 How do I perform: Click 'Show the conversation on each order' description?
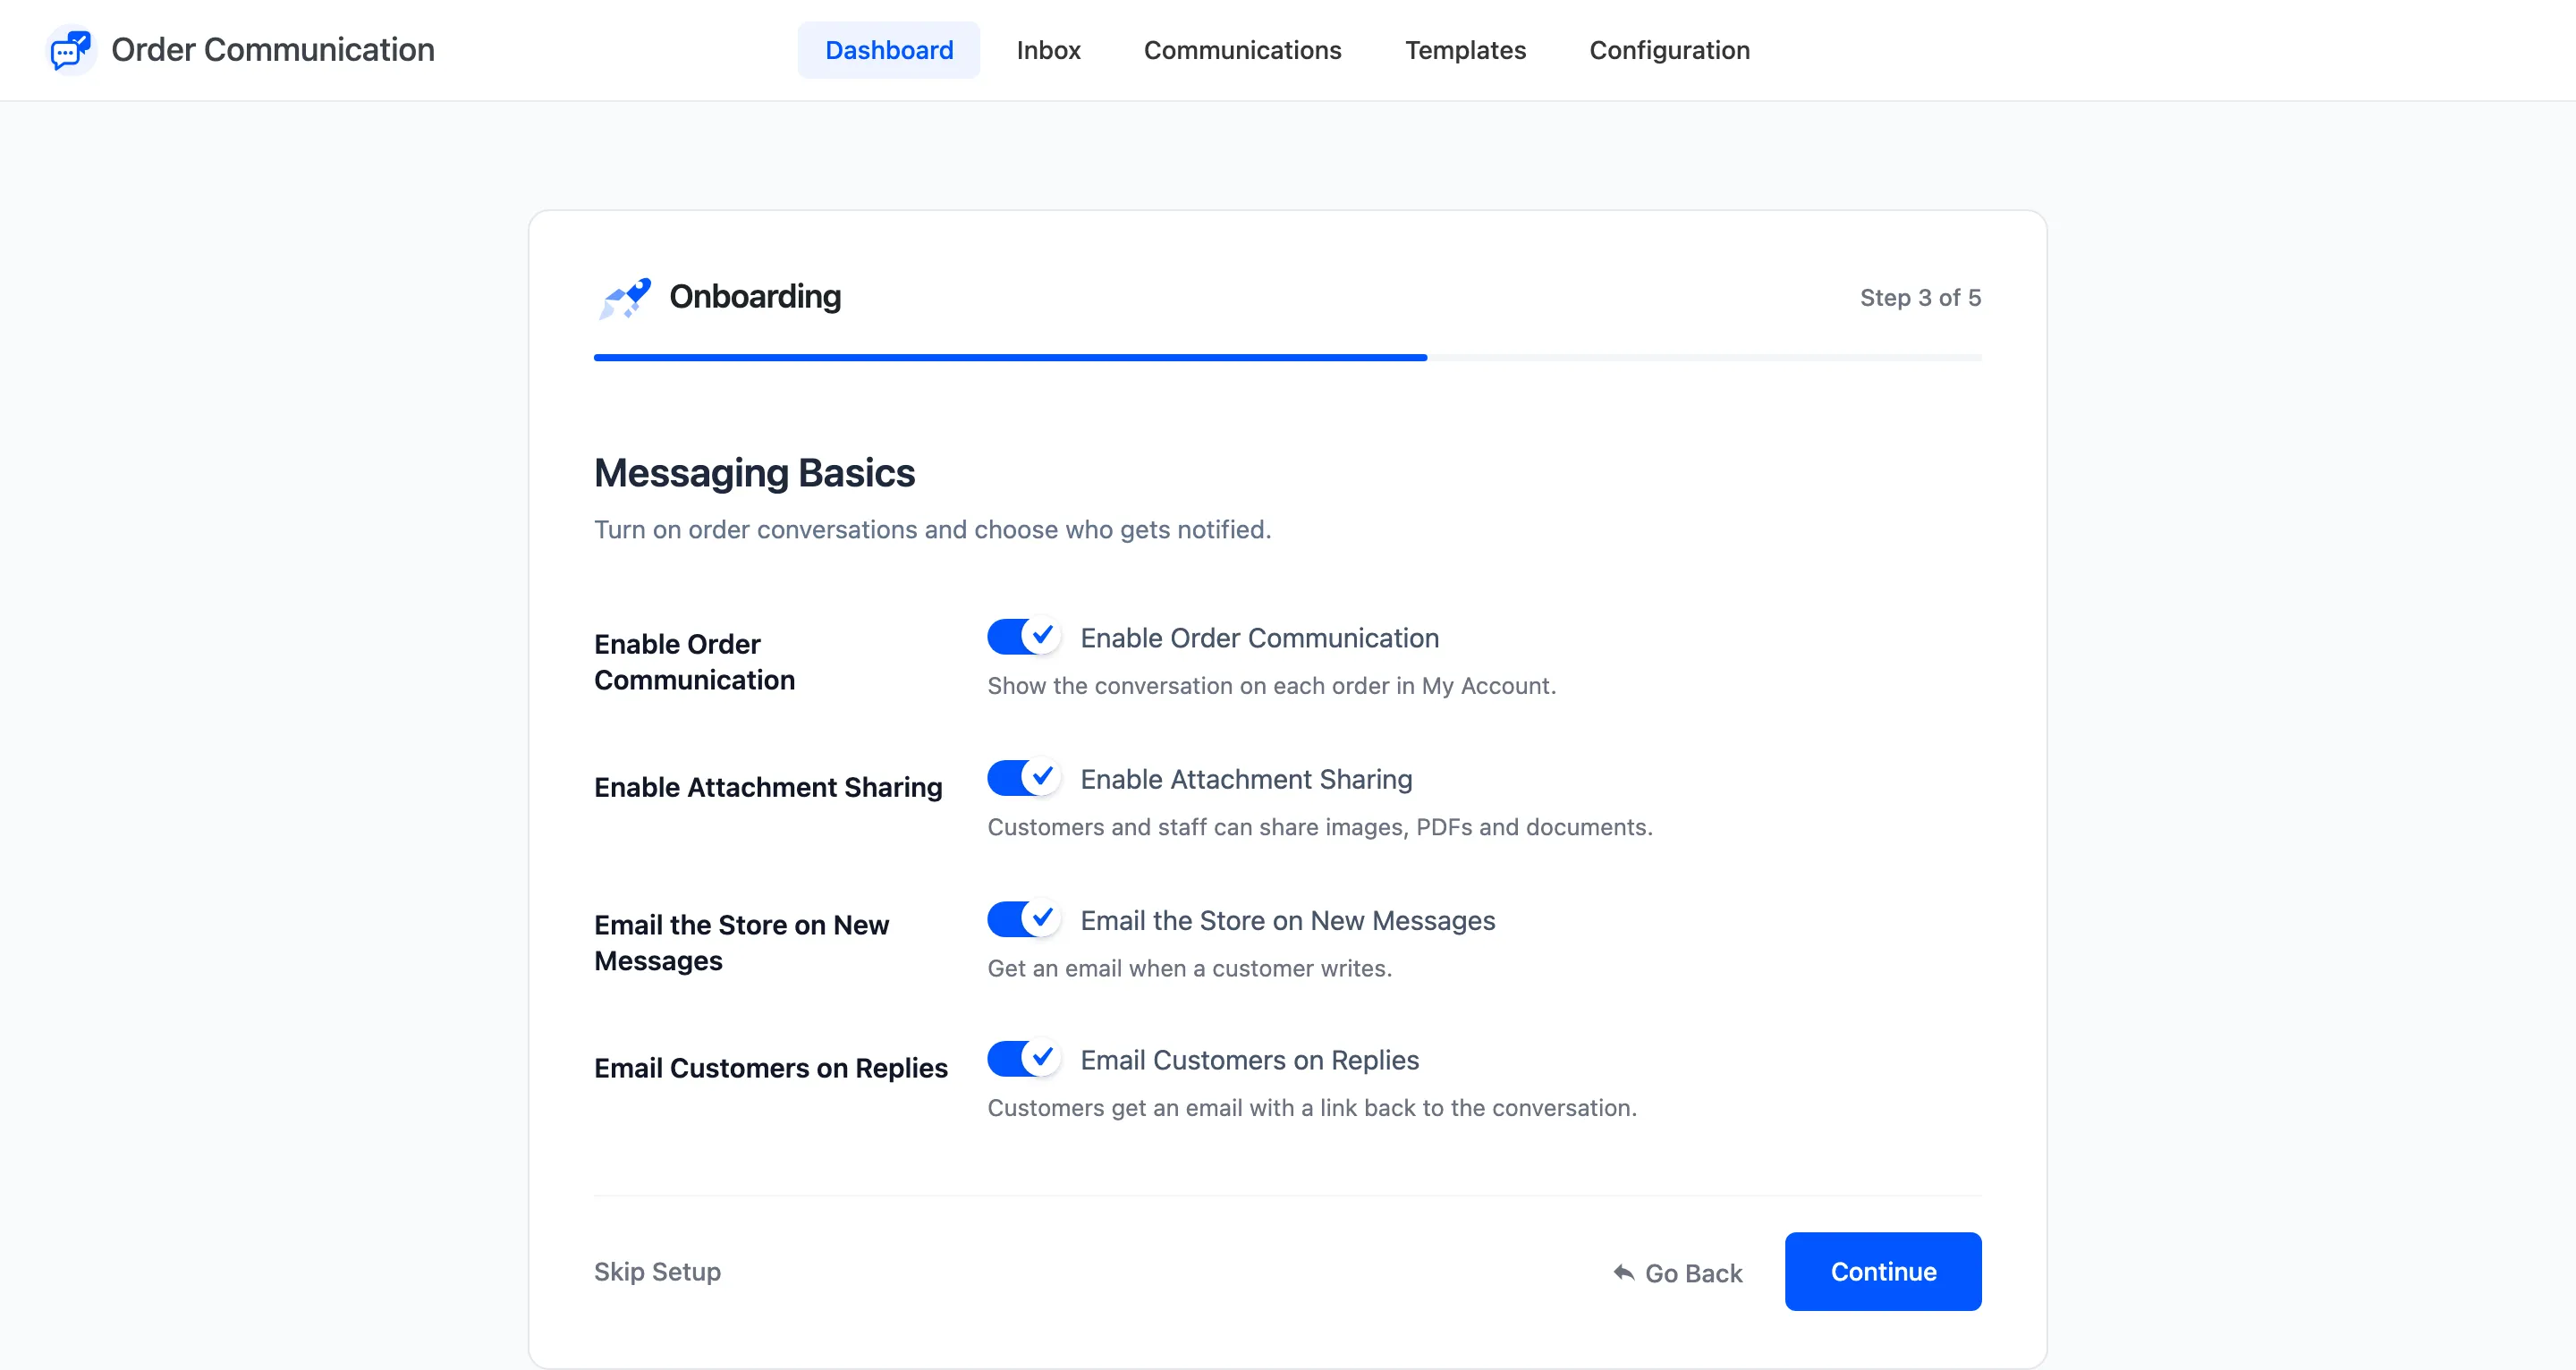(1272, 686)
